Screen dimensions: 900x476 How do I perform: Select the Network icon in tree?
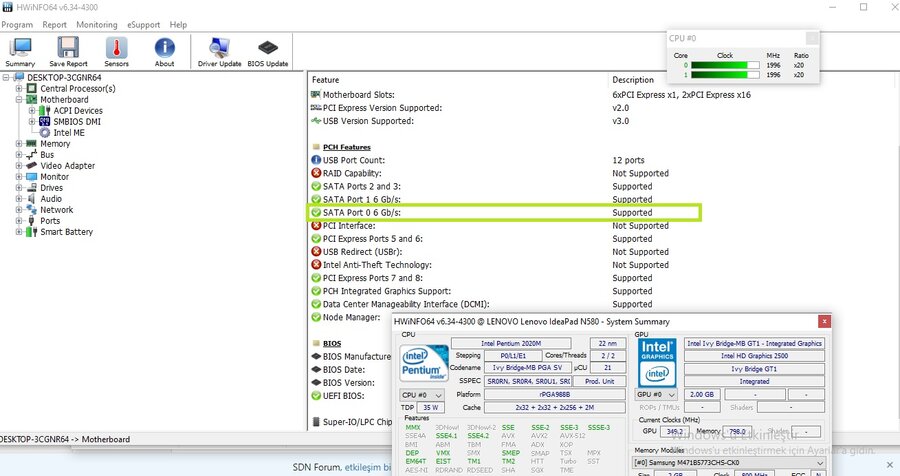(x=32, y=210)
